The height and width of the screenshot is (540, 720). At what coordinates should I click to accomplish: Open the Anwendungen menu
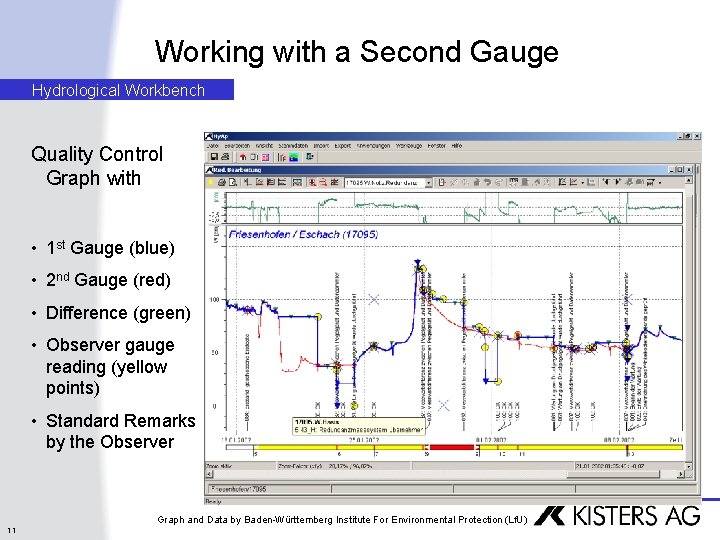pyautogui.click(x=373, y=146)
